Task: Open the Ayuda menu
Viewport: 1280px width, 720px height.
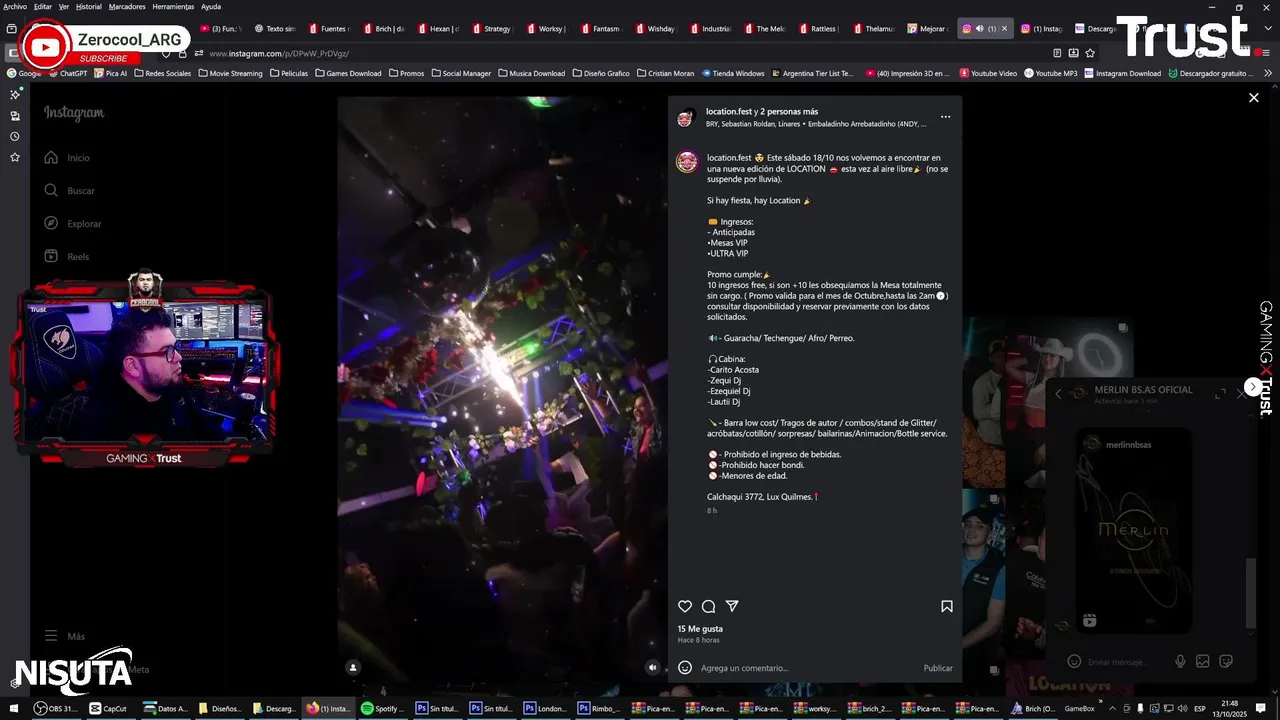Action: 211,6
